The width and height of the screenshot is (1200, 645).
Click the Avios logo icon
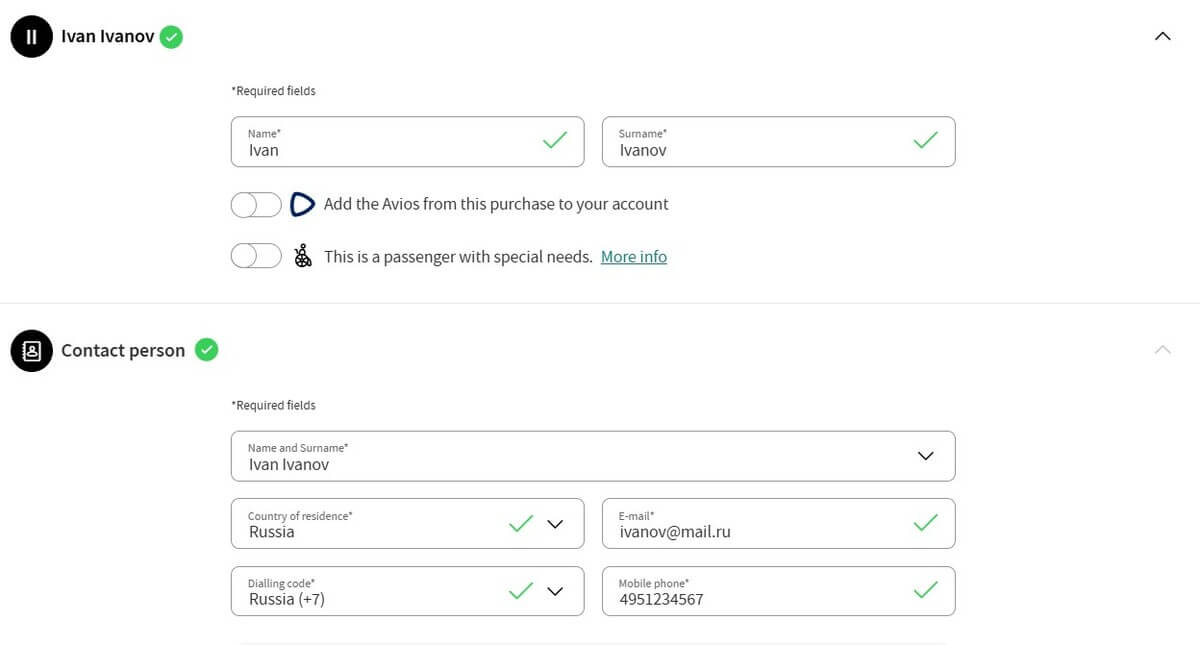302,205
